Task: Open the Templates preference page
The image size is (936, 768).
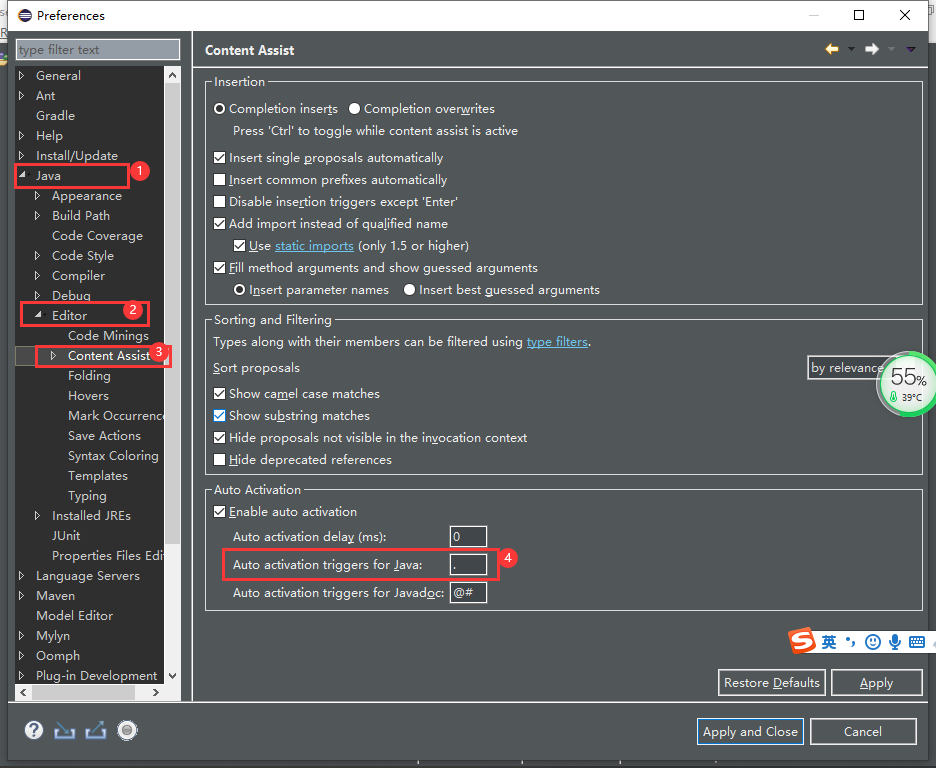Action: point(98,476)
